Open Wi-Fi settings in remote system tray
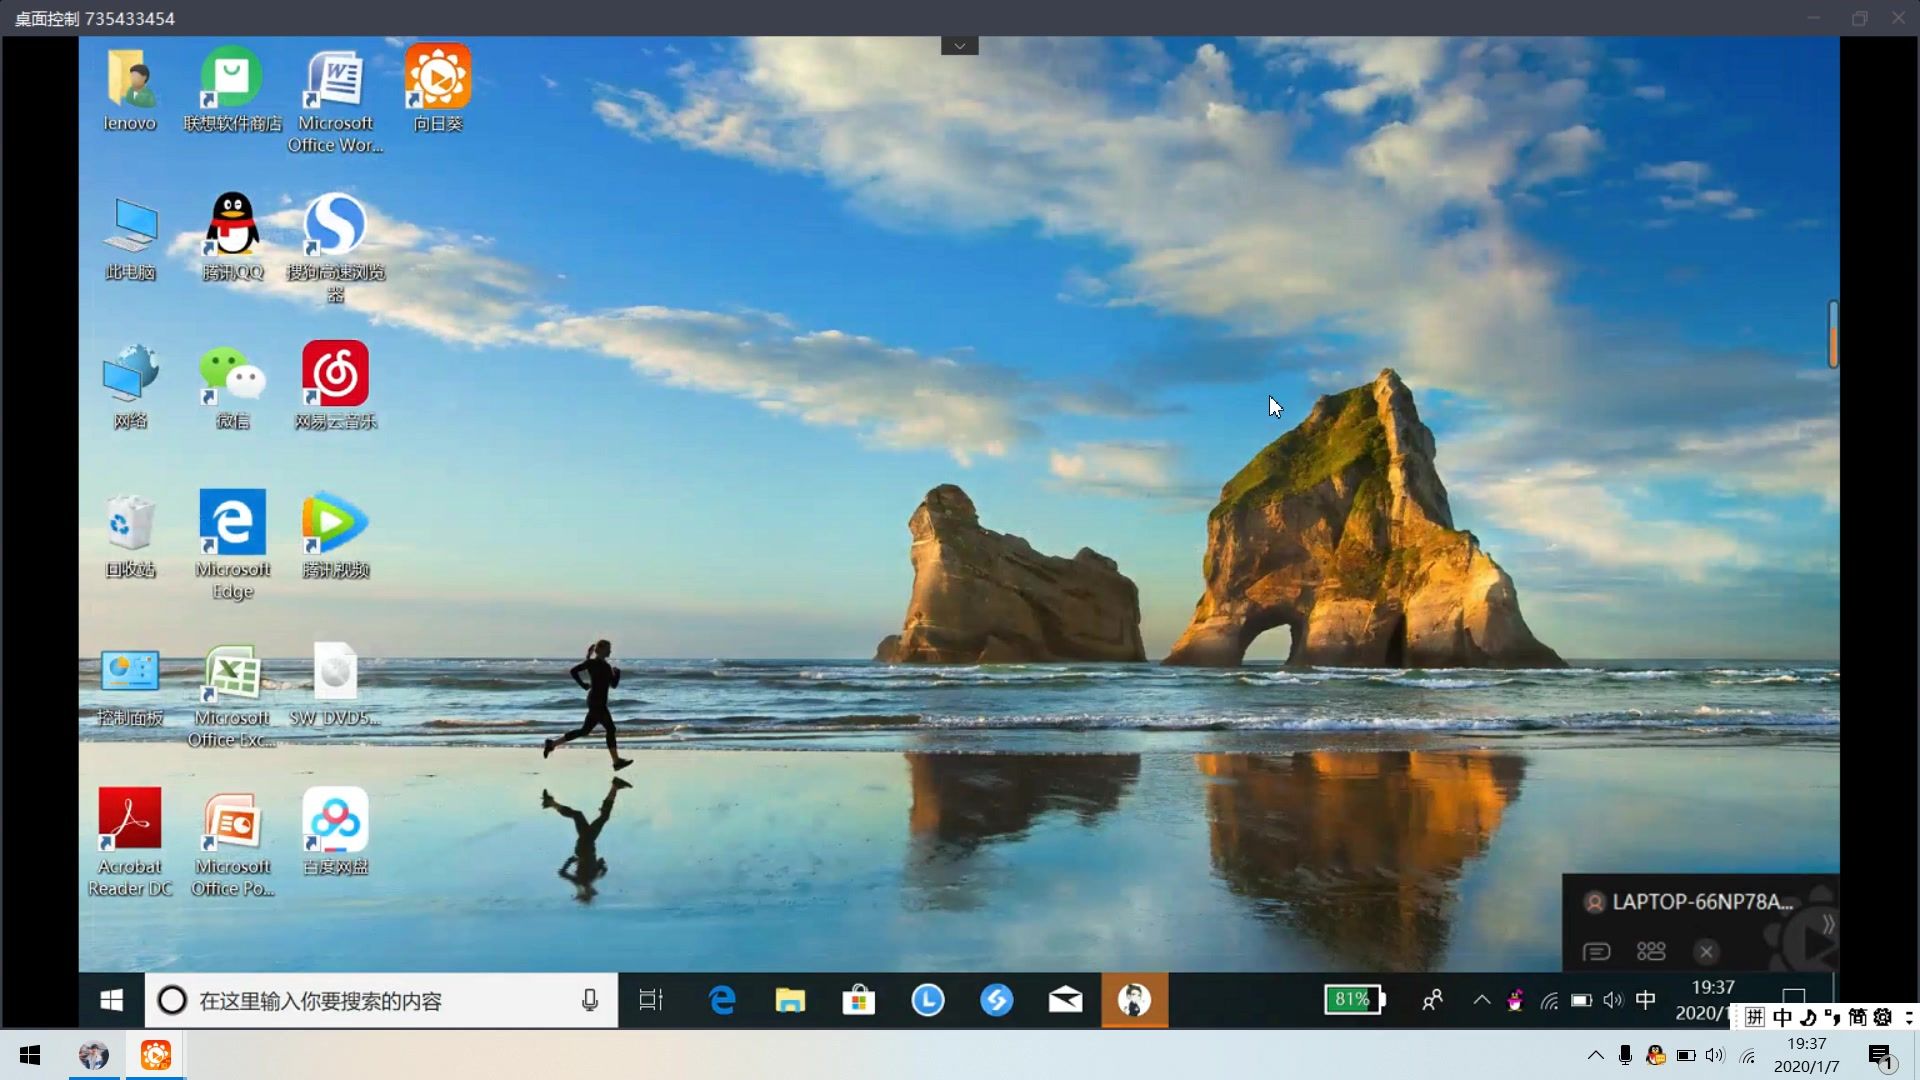The height and width of the screenshot is (1080, 1920). click(1549, 1000)
